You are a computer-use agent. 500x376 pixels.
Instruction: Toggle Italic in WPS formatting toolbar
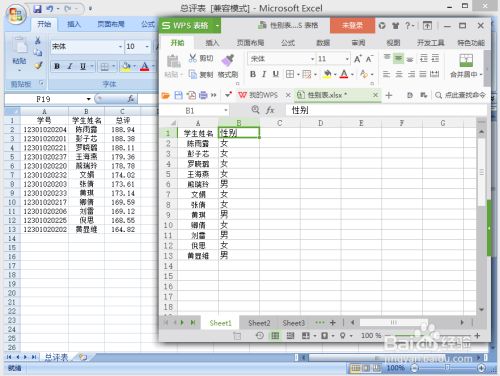coord(264,74)
